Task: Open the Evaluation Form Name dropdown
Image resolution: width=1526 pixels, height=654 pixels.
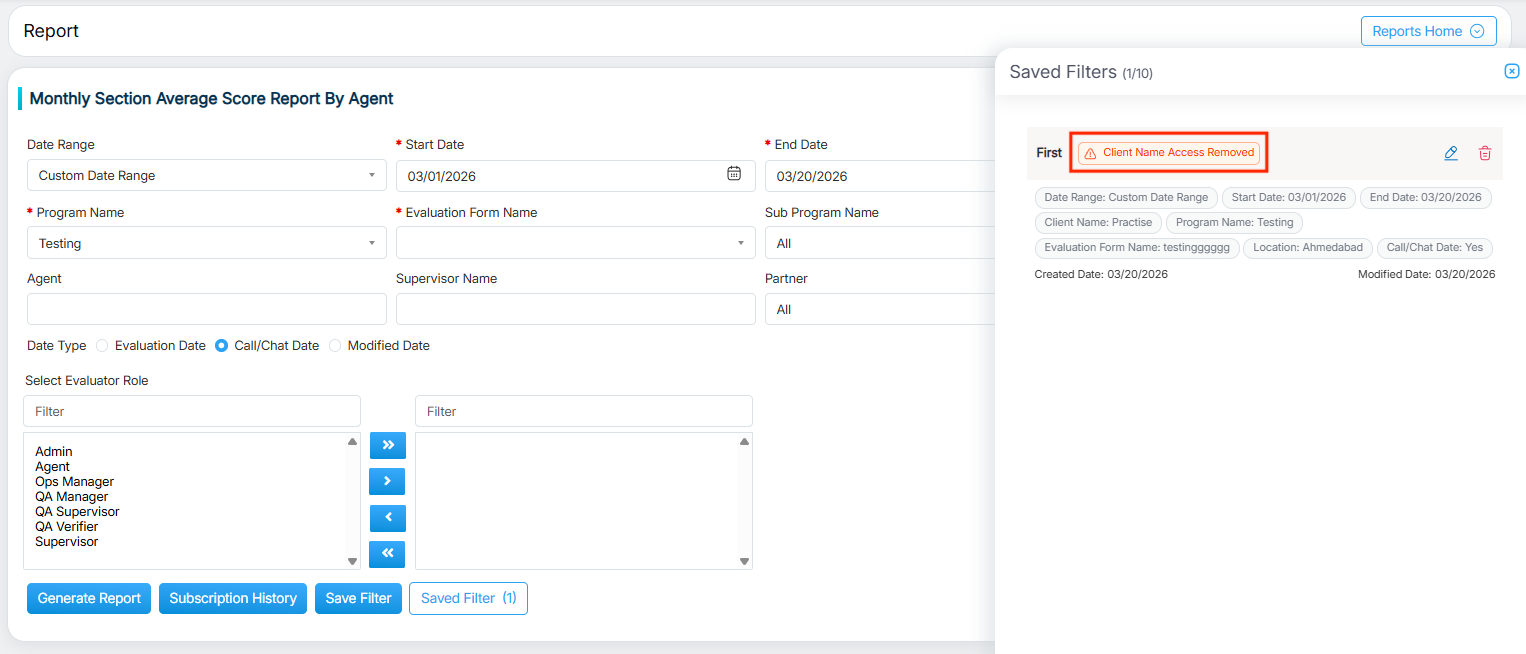Action: coord(575,243)
